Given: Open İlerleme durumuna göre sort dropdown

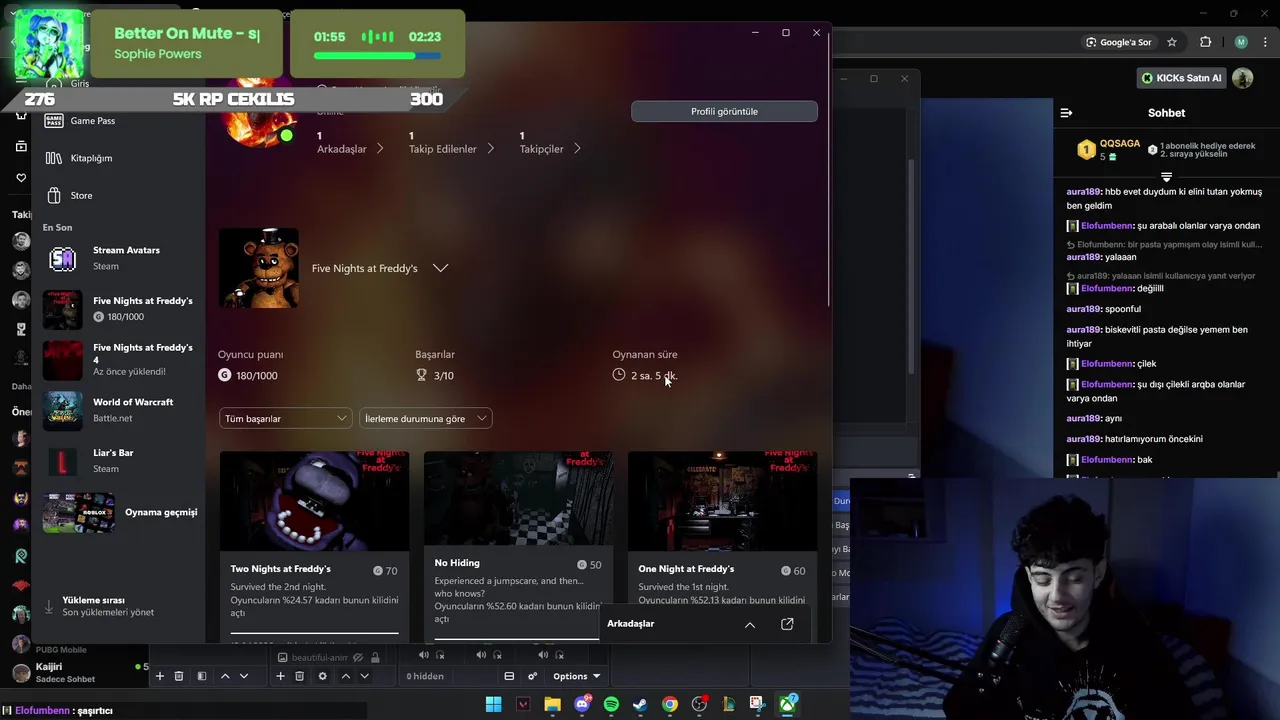Looking at the screenshot, I should (x=425, y=419).
